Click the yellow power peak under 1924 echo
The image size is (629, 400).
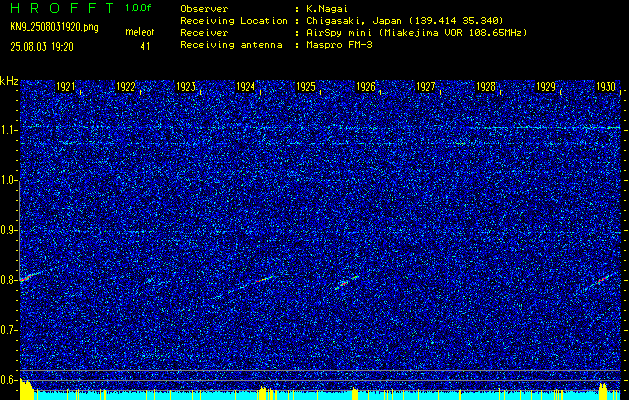(263, 393)
